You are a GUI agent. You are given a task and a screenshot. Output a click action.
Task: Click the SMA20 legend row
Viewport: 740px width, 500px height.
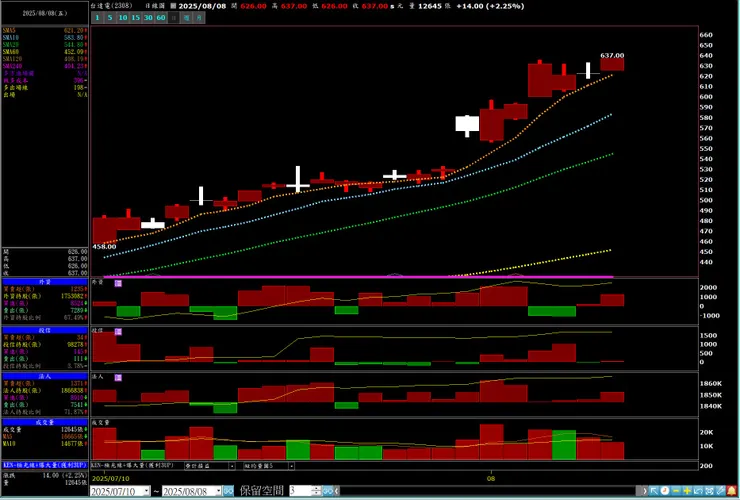click(45, 44)
